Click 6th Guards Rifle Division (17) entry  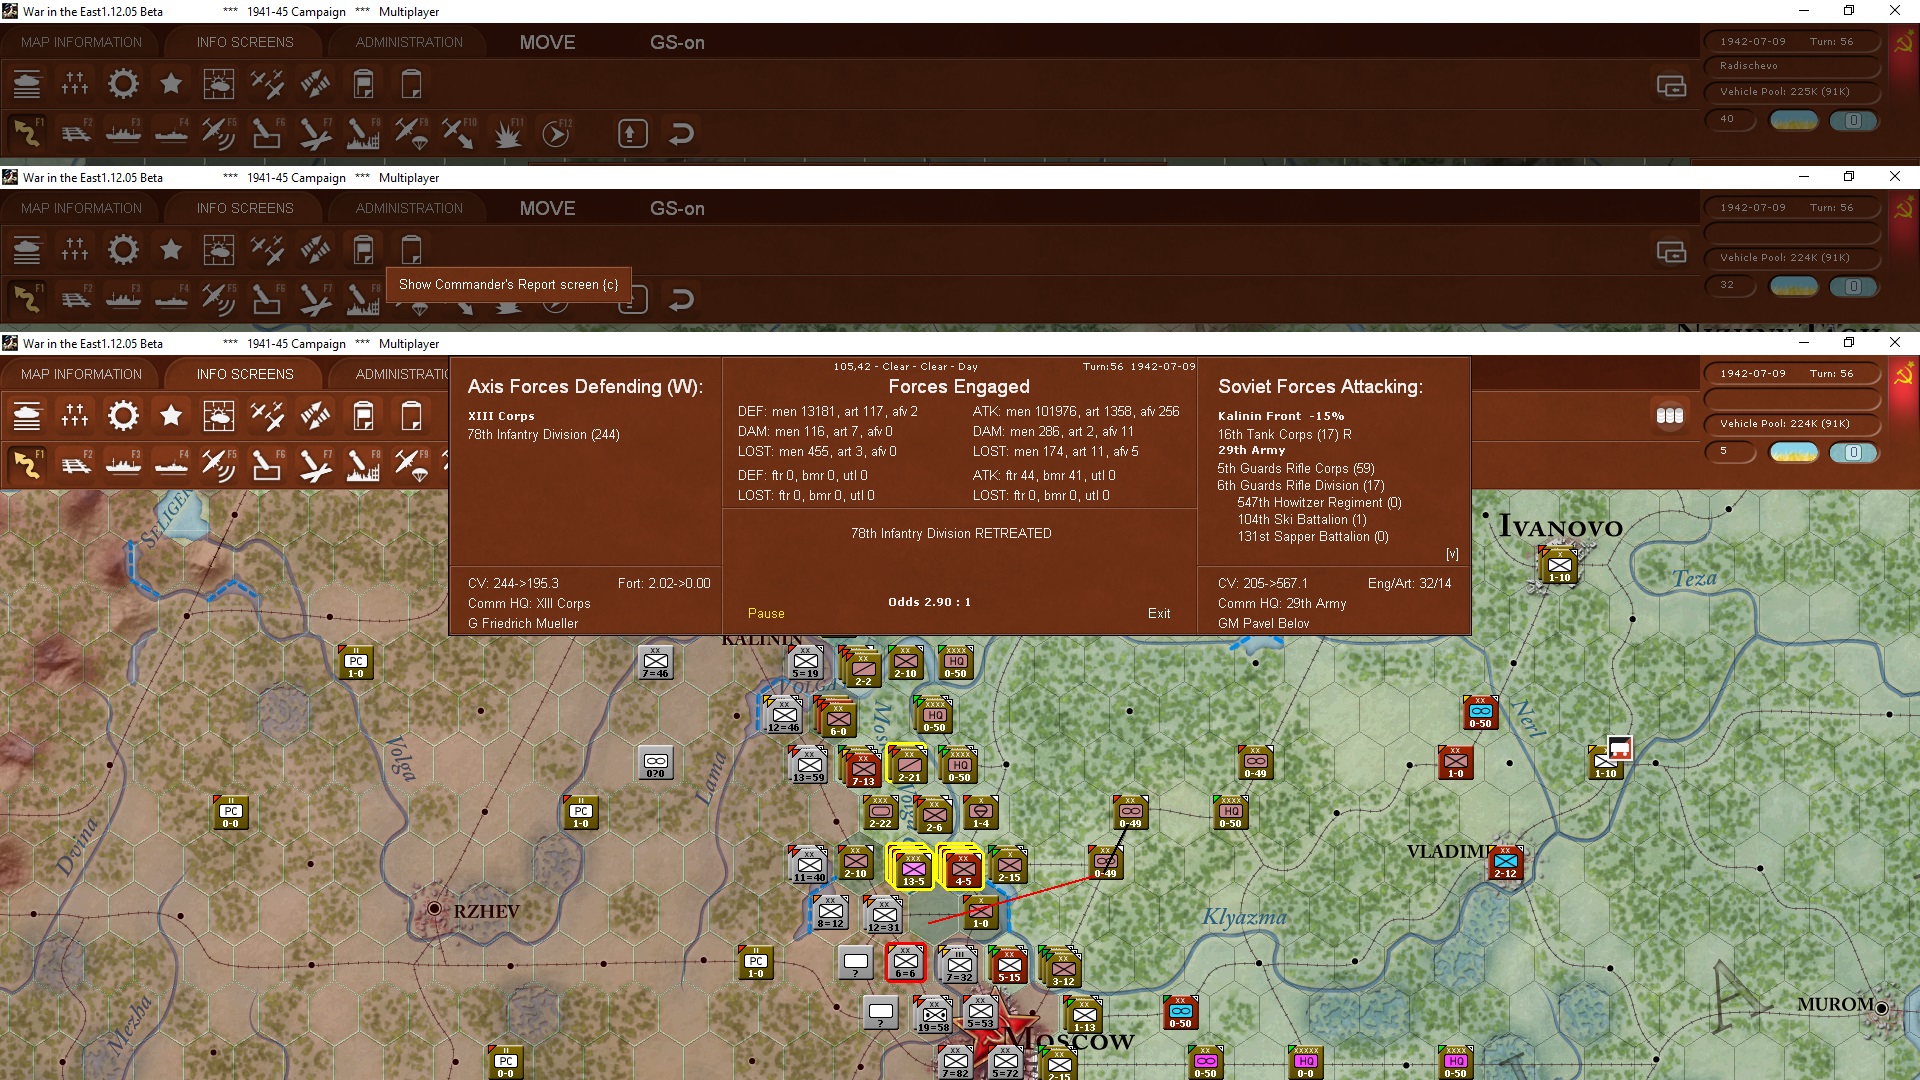pos(1301,485)
